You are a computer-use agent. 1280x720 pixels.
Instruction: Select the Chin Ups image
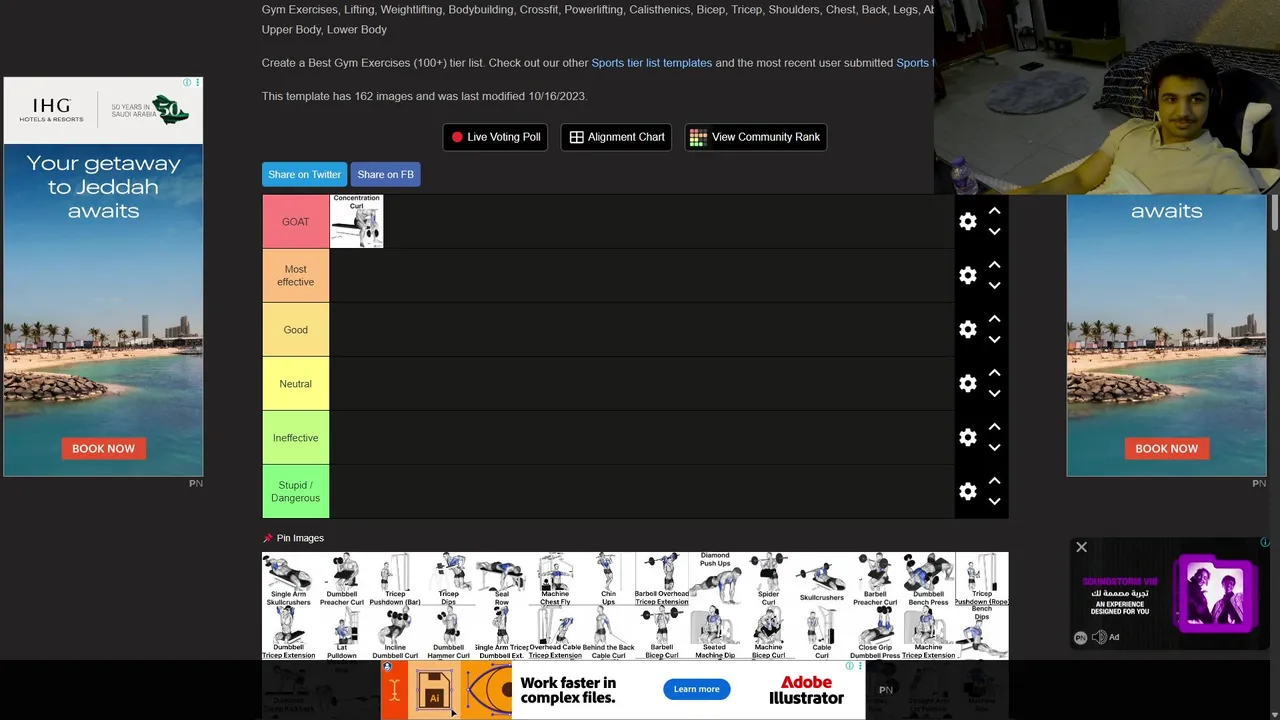pyautogui.click(x=608, y=579)
